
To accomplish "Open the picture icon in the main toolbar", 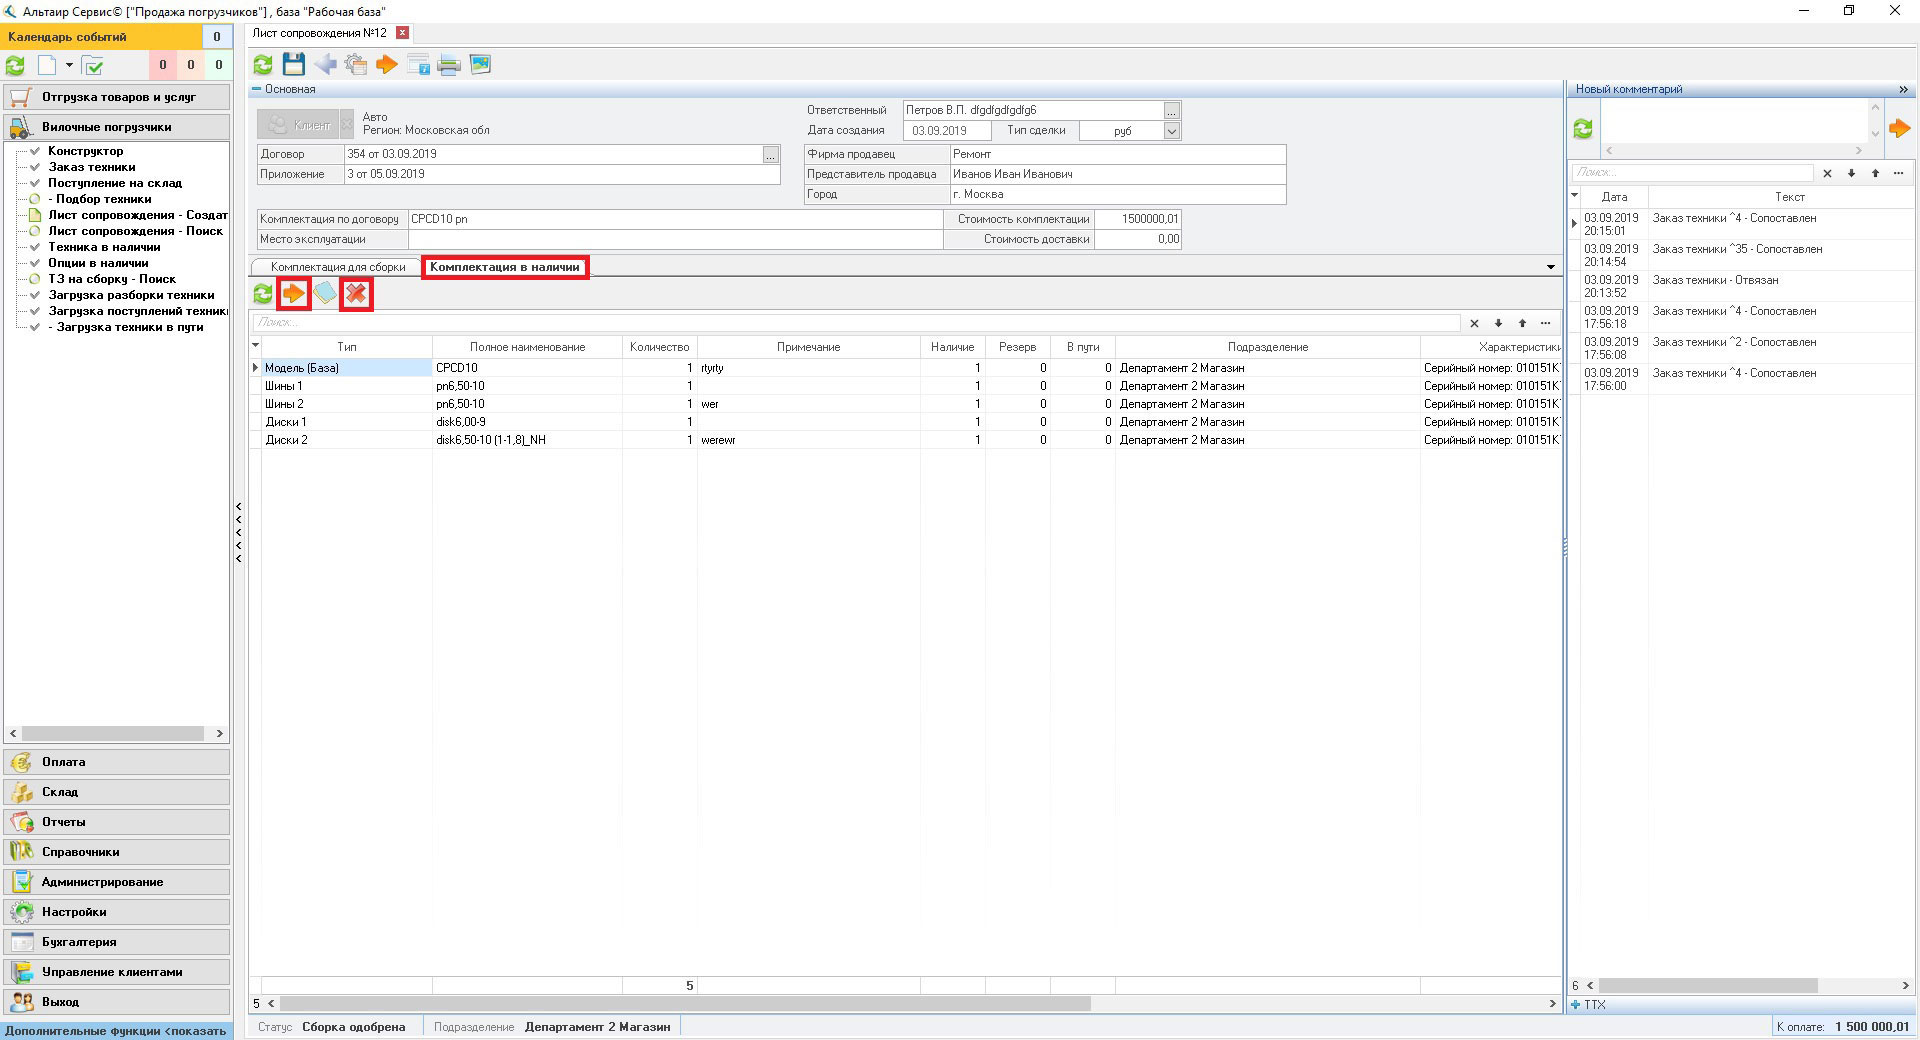I will click(x=480, y=65).
